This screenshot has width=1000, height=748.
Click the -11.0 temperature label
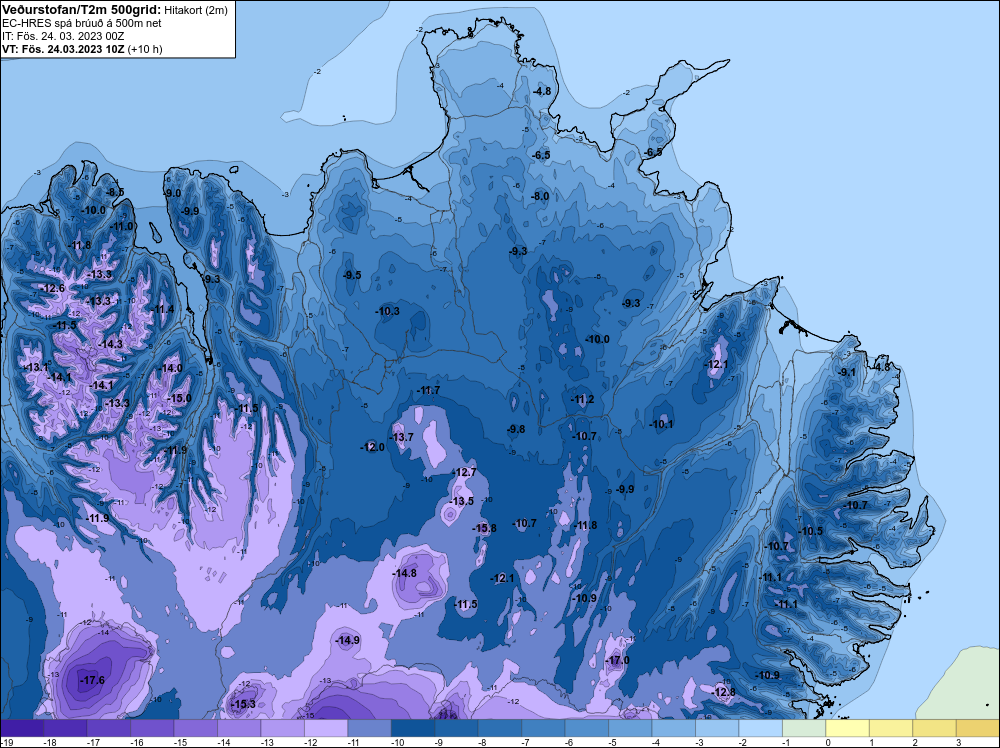(x=122, y=226)
